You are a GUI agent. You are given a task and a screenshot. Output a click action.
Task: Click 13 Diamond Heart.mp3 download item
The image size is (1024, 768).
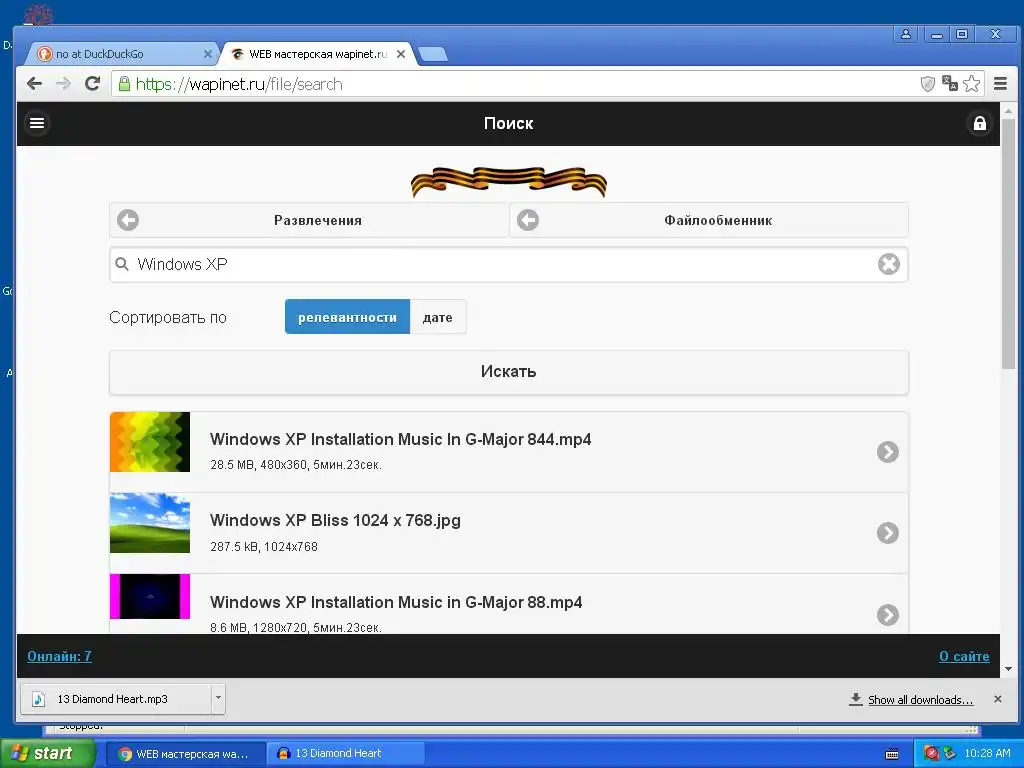(116, 699)
